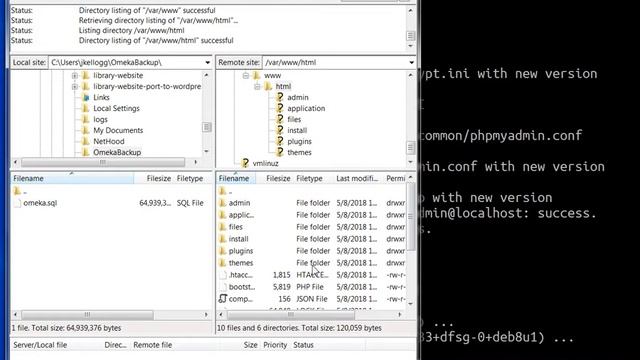The image size is (640, 360).
Task: Select the plugins folder in remote tree
Action: 299,142
